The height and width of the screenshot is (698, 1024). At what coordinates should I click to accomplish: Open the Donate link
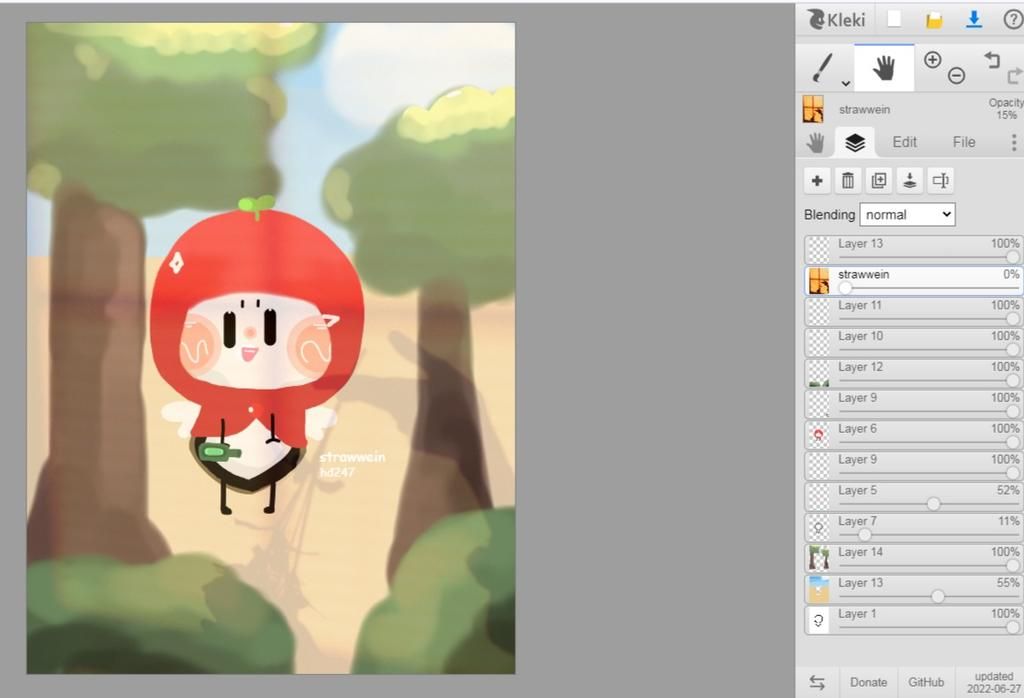point(869,682)
